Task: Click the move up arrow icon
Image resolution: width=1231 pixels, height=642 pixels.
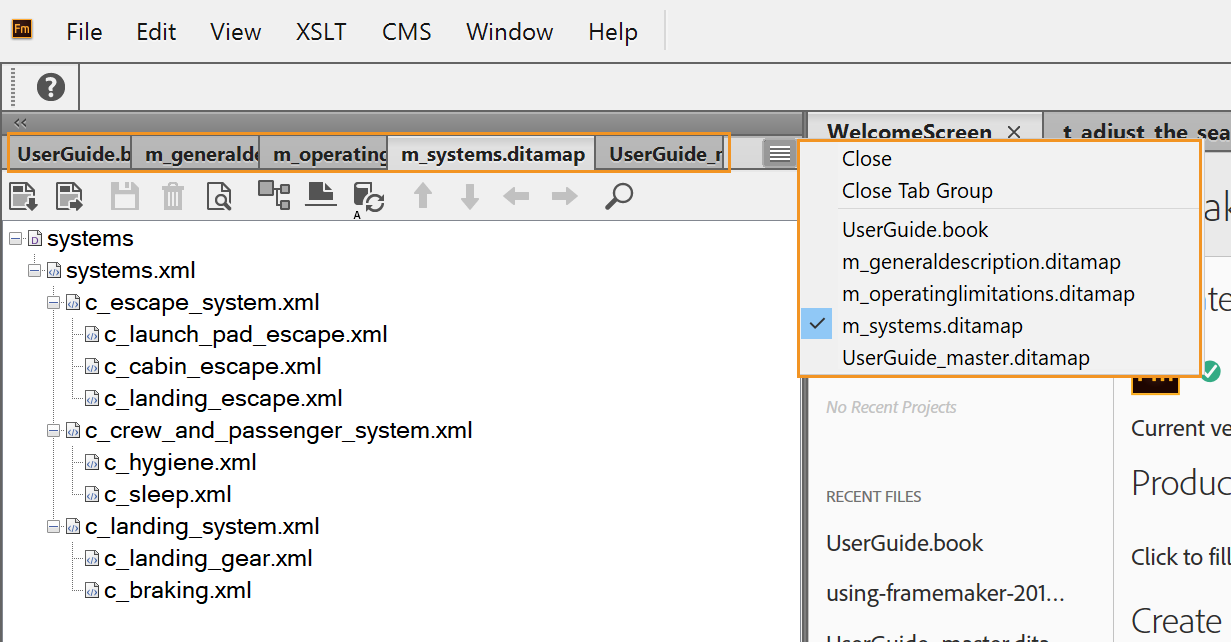Action: coord(423,196)
